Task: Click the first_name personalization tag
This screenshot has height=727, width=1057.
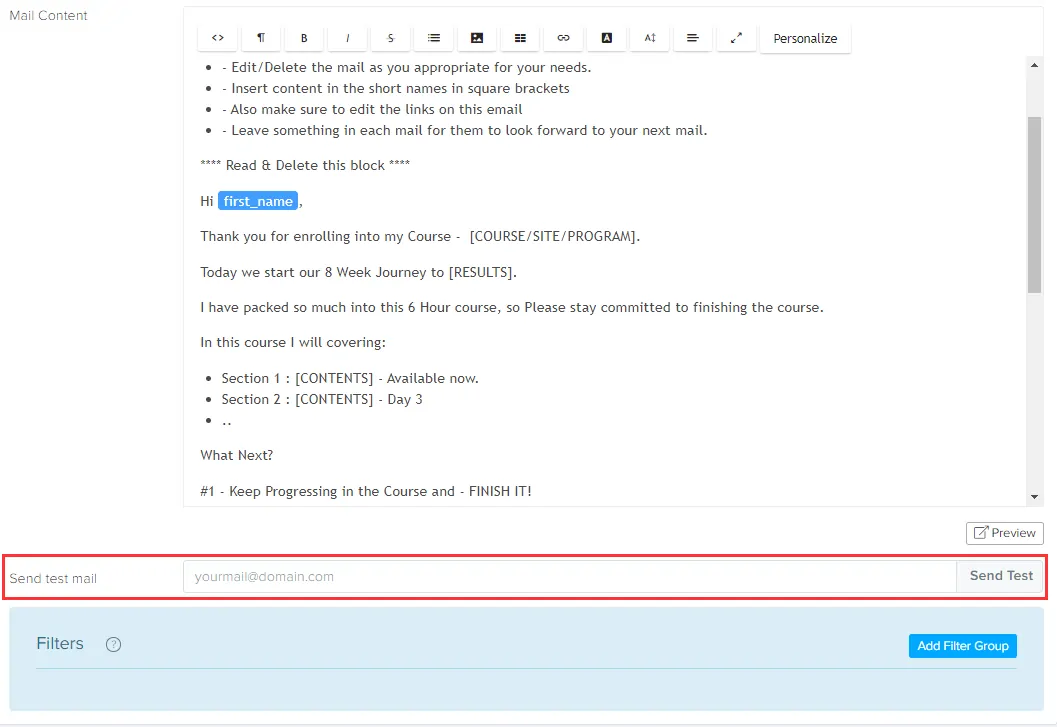Action: pos(257,200)
